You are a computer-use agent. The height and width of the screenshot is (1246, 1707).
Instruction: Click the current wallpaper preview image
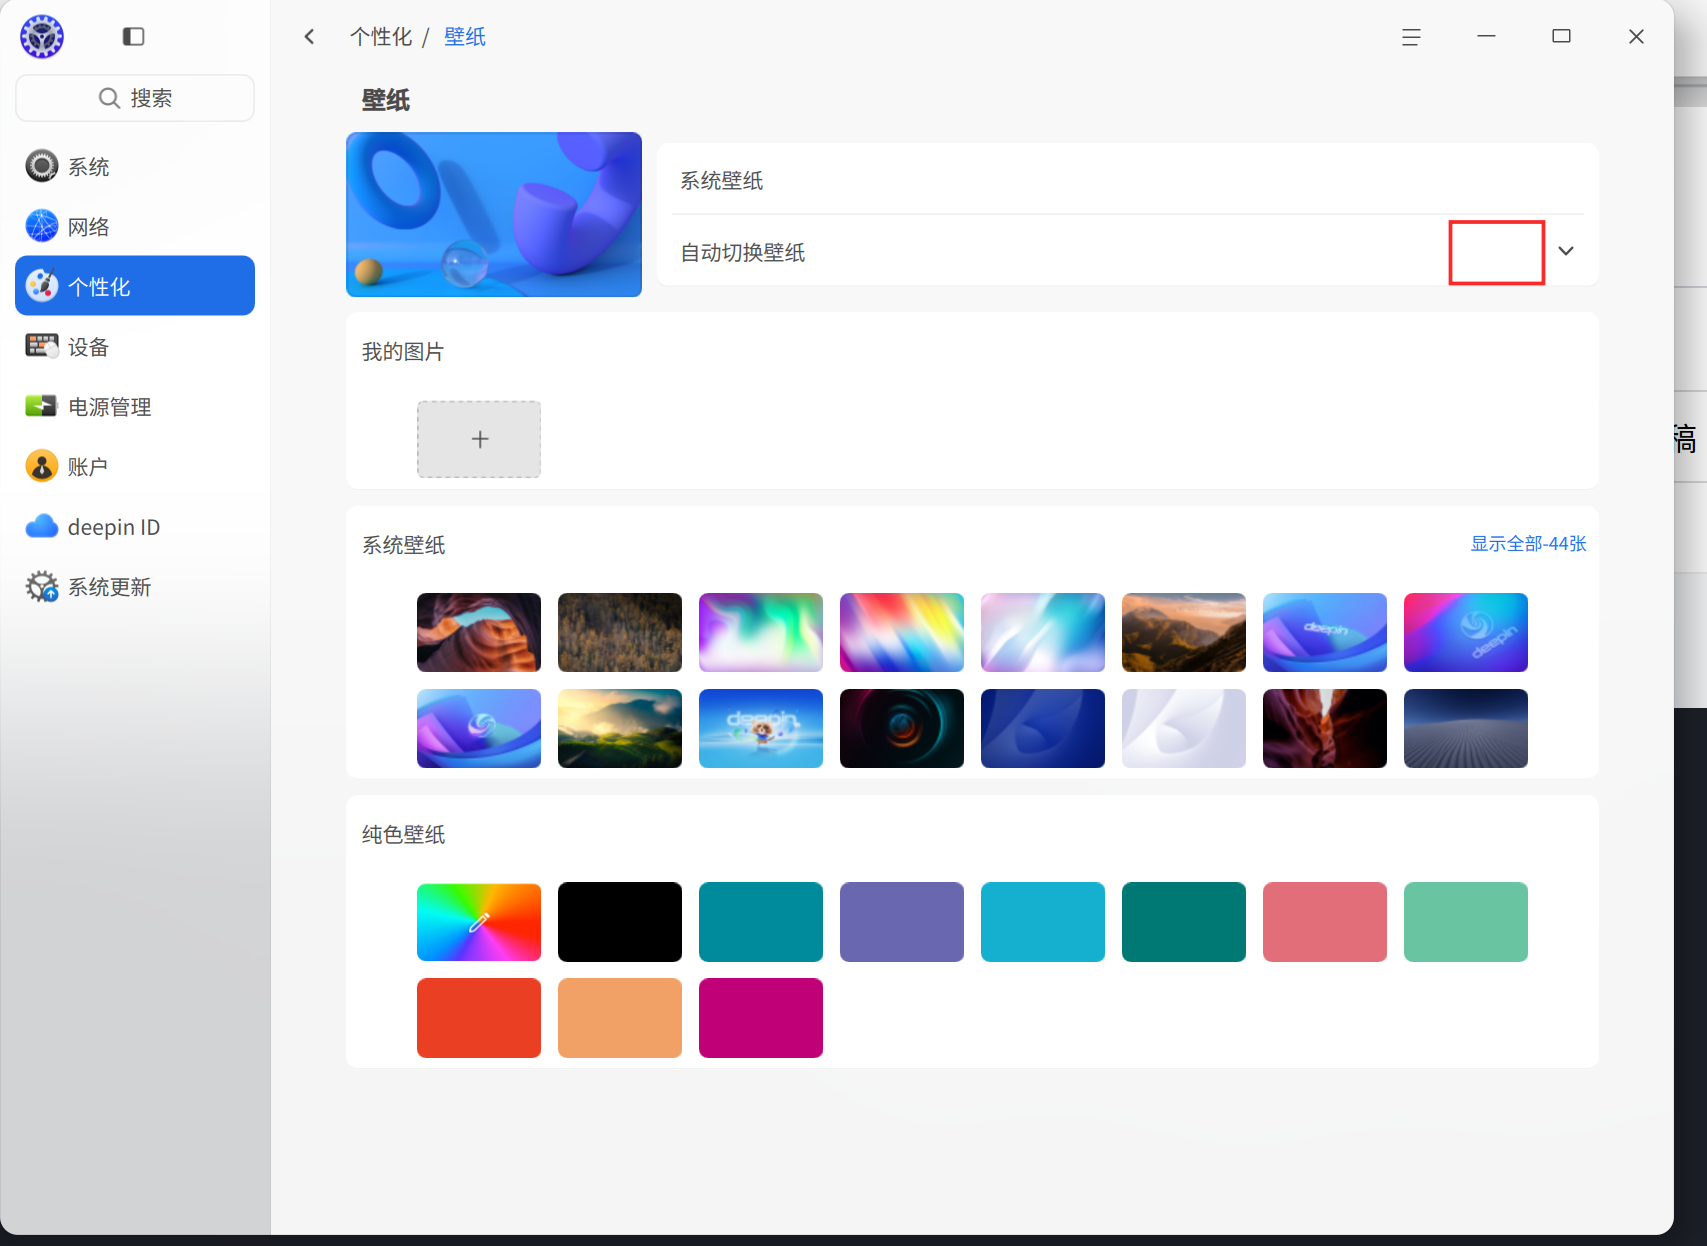click(494, 214)
